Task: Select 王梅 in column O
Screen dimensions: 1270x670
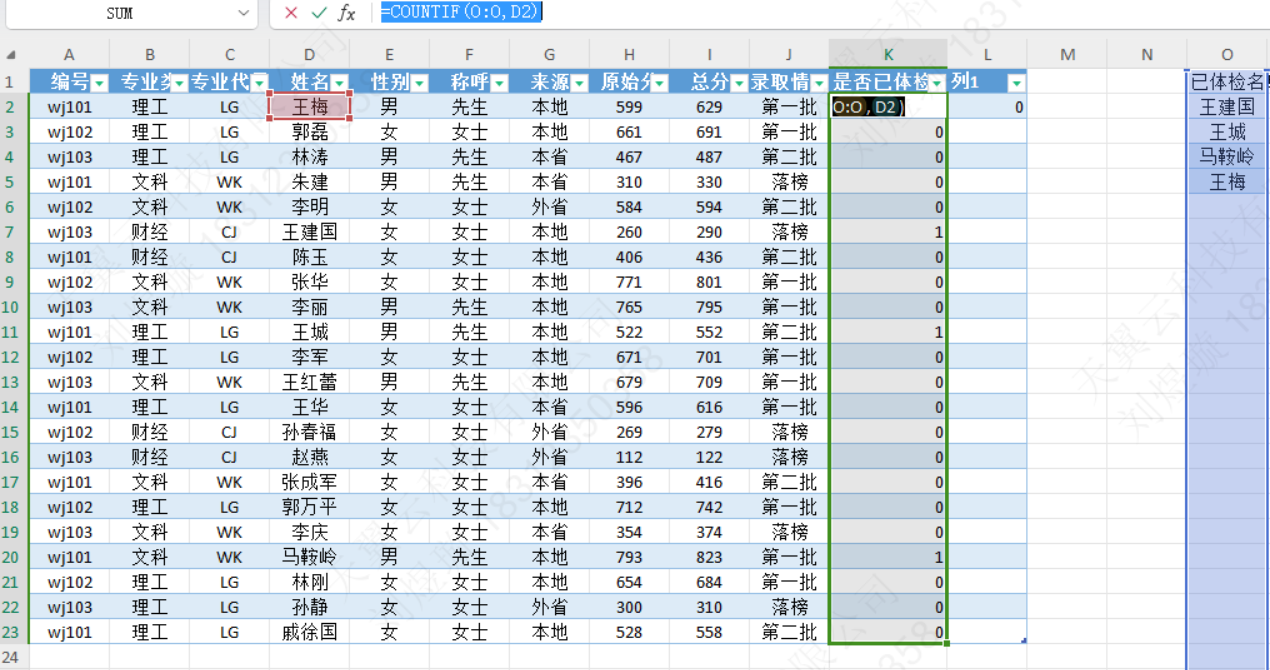Action: (x=1227, y=182)
